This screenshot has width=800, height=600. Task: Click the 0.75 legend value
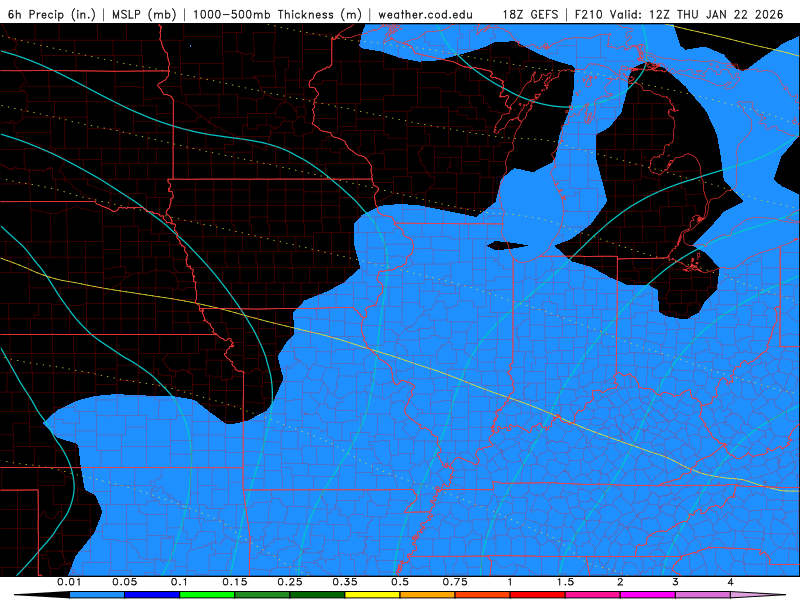pyautogui.click(x=455, y=582)
